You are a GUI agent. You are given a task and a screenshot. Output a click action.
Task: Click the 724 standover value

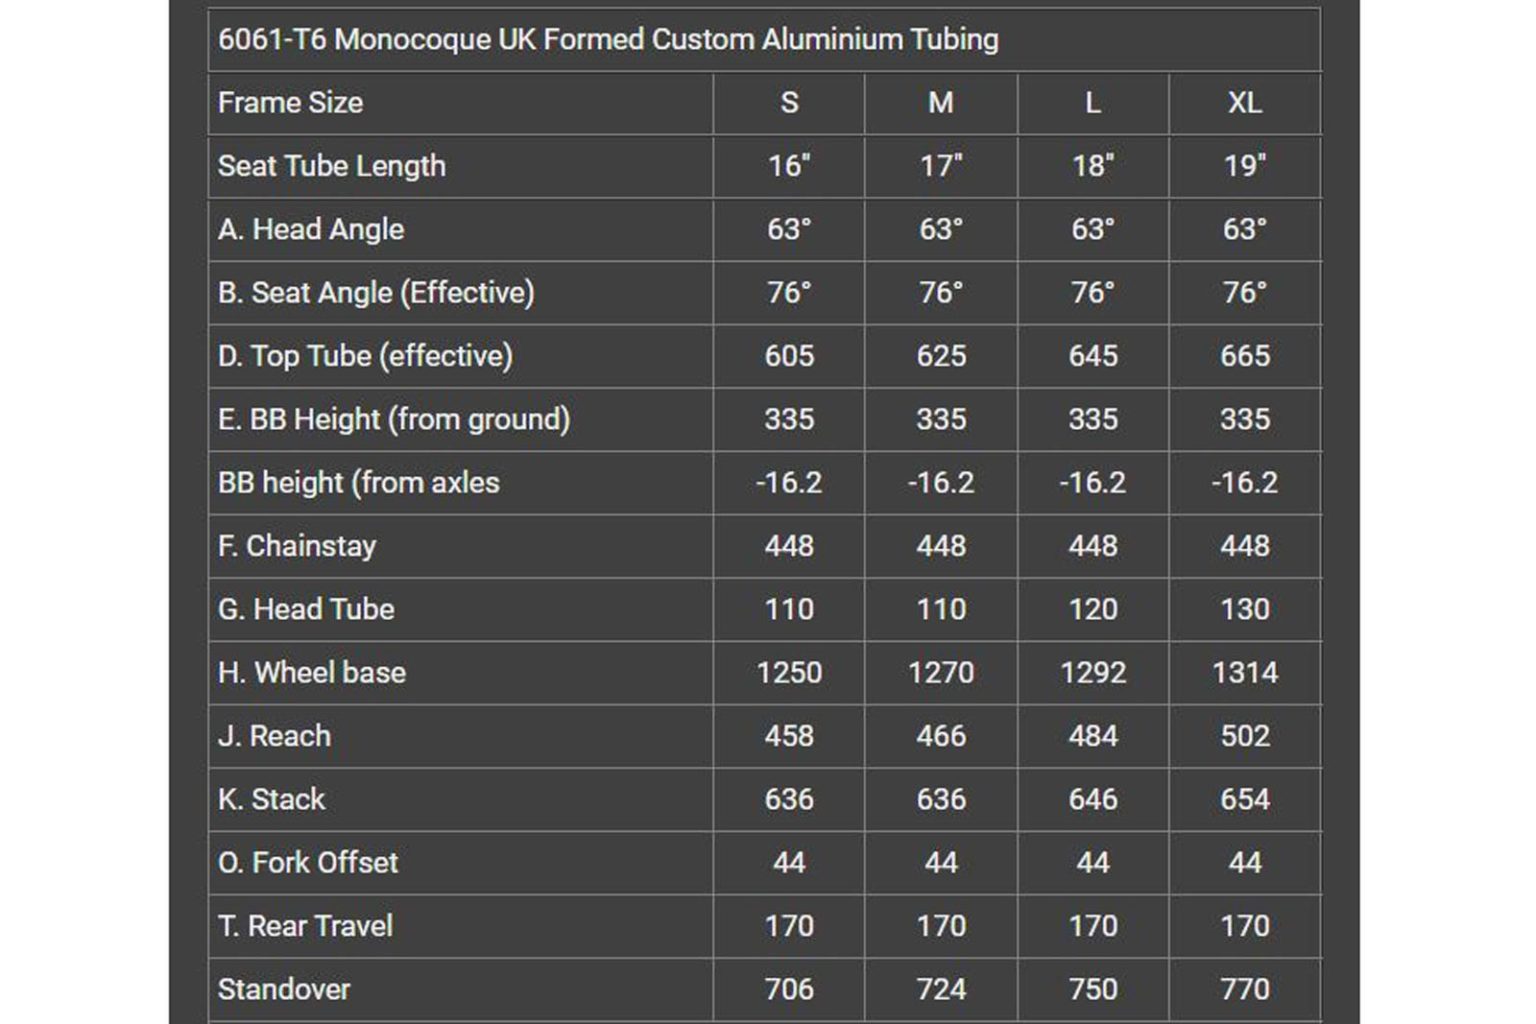pyautogui.click(x=941, y=989)
